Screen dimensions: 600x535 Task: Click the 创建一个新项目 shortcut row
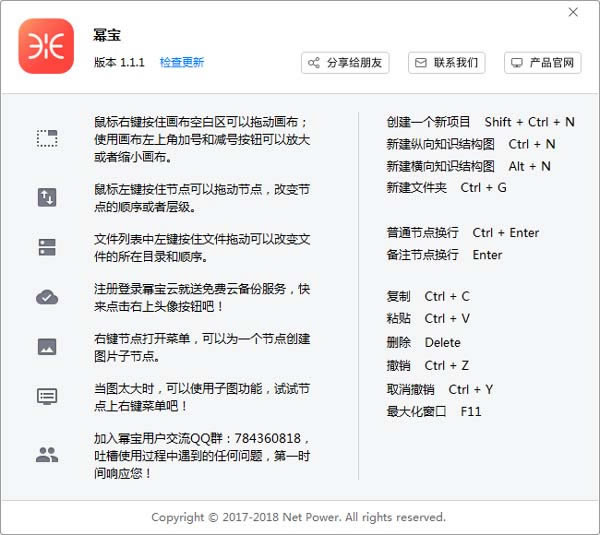pos(481,122)
